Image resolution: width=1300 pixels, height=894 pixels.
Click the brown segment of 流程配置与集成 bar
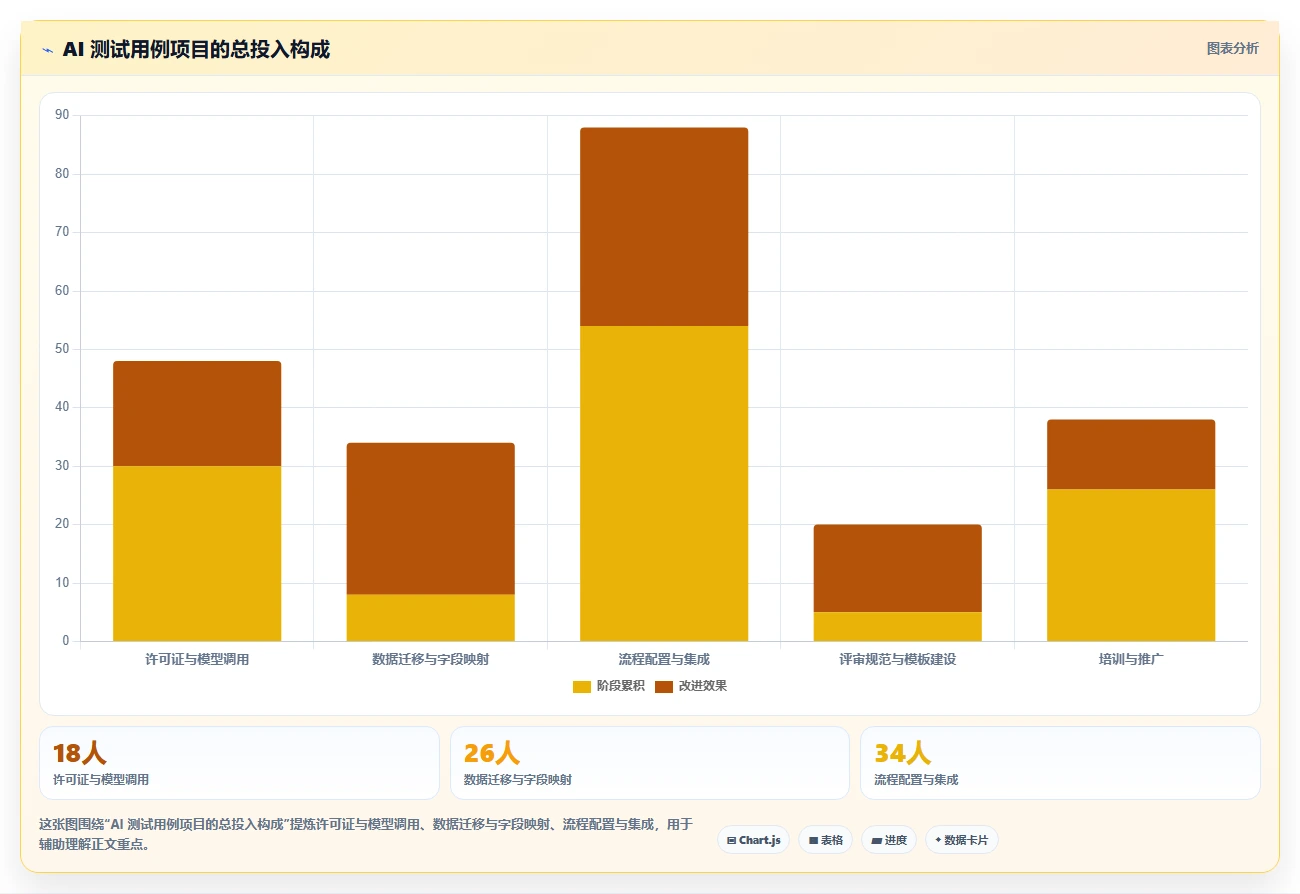pyautogui.click(x=664, y=227)
